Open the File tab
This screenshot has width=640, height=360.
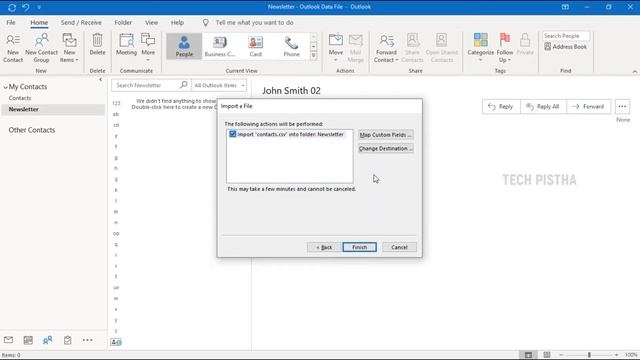(11, 22)
